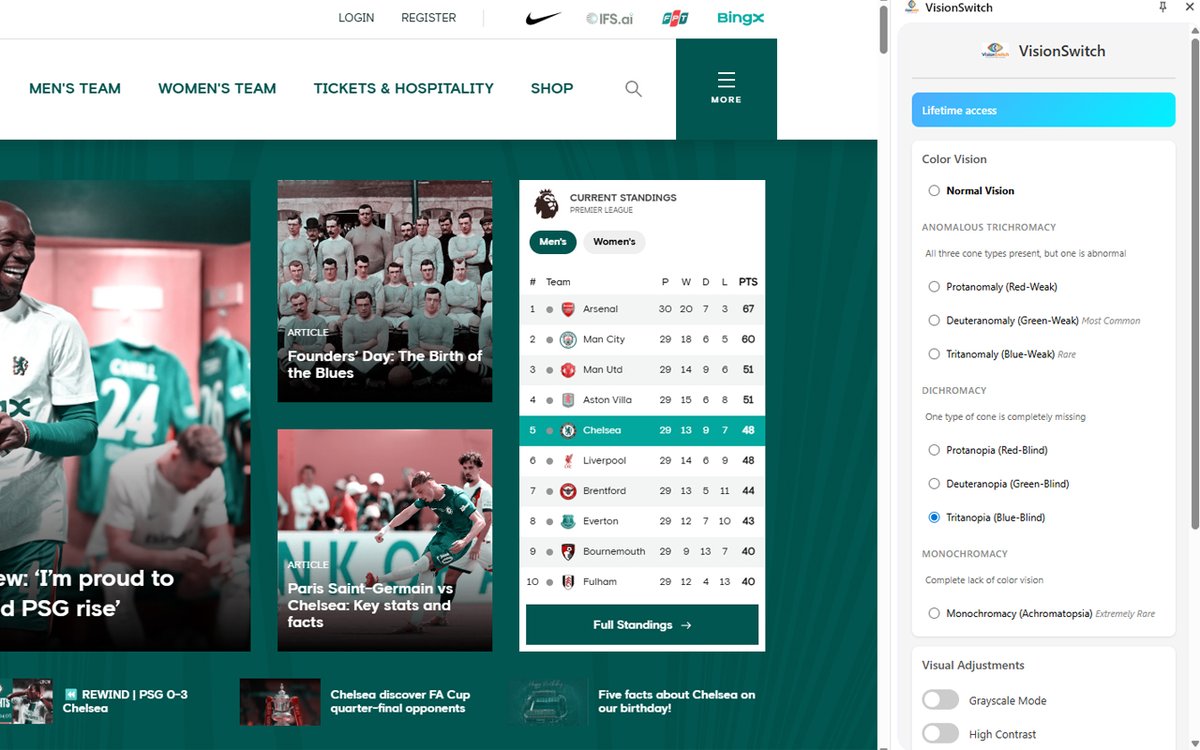1200x750 pixels.
Task: Open SHOP navigation item
Action: pyautogui.click(x=552, y=88)
